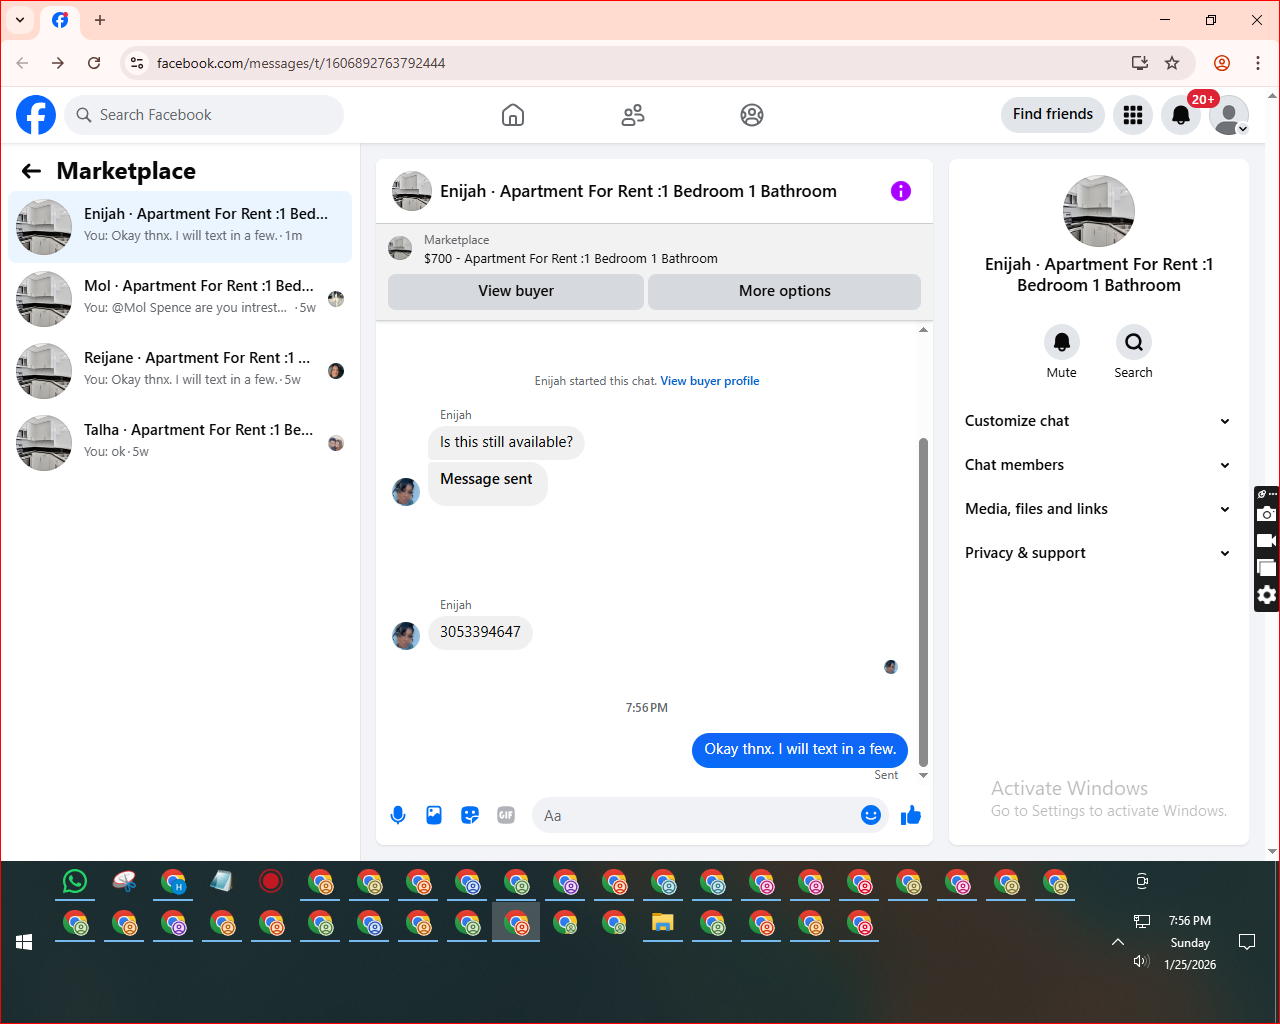Attach a file with the photo icon
This screenshot has width=1280, height=1024.
tap(434, 815)
